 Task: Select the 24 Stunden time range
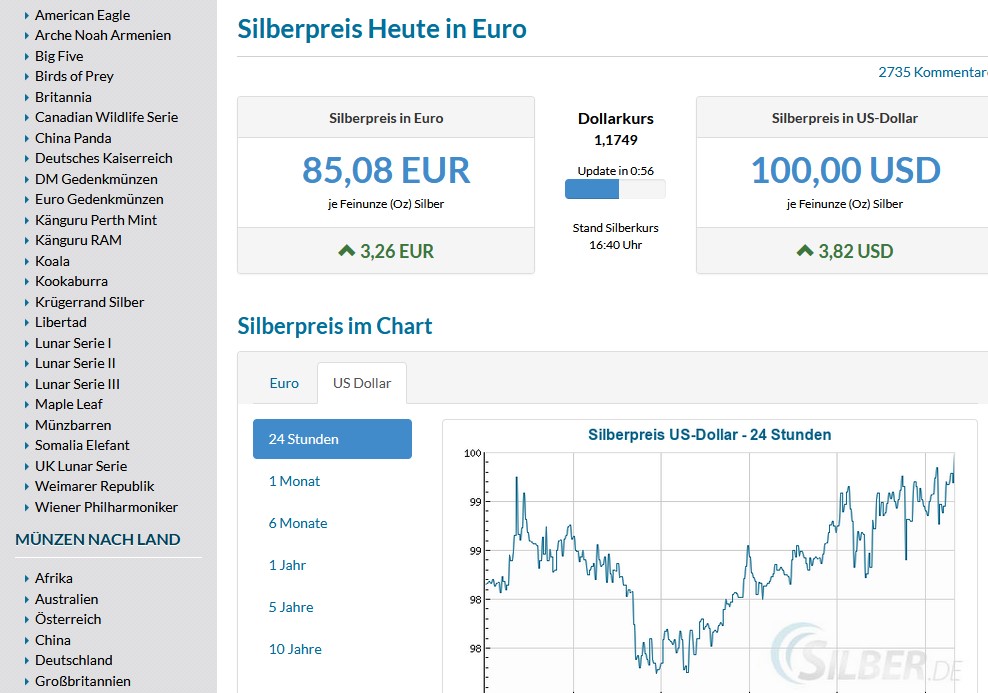[332, 439]
